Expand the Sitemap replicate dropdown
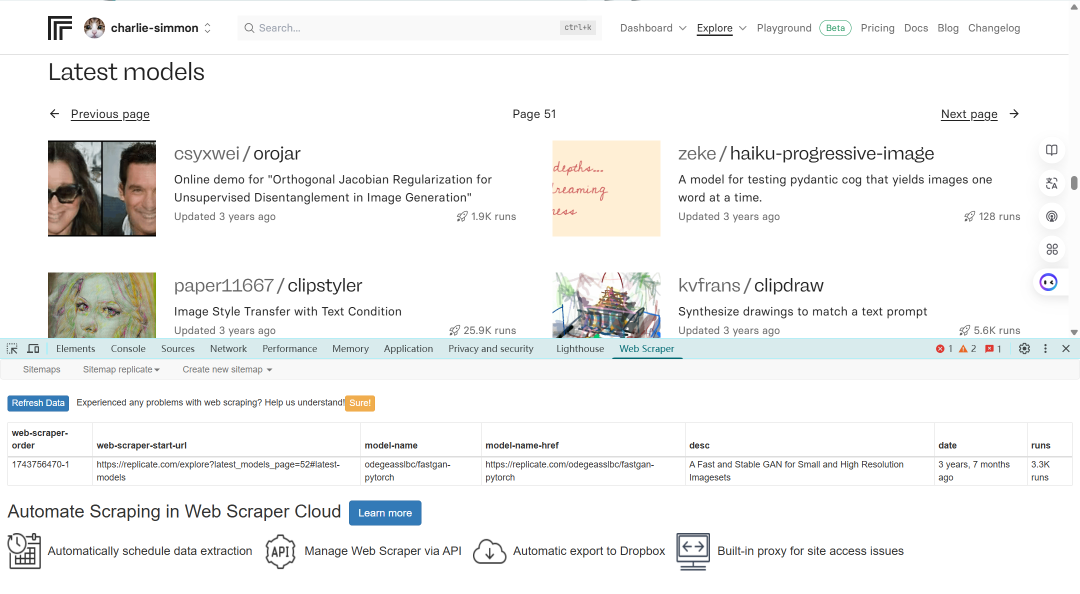Image resolution: width=1080 pixels, height=594 pixels. 121,369
